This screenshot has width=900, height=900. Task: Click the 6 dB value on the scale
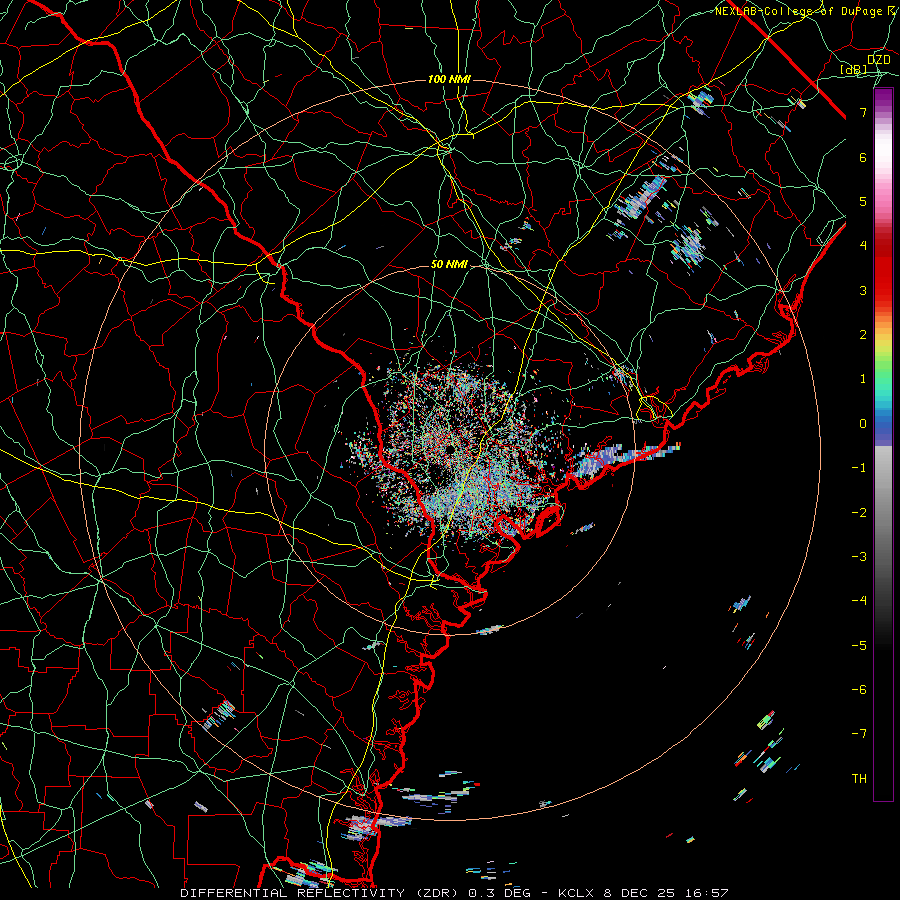point(863,157)
